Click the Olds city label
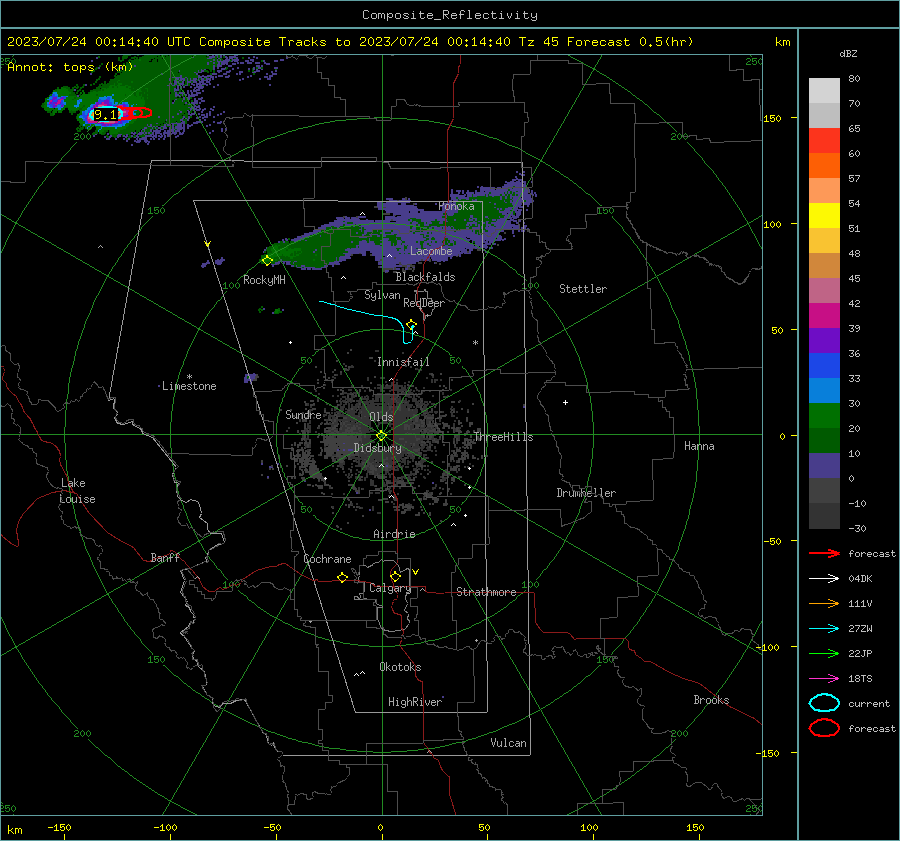 [381, 417]
